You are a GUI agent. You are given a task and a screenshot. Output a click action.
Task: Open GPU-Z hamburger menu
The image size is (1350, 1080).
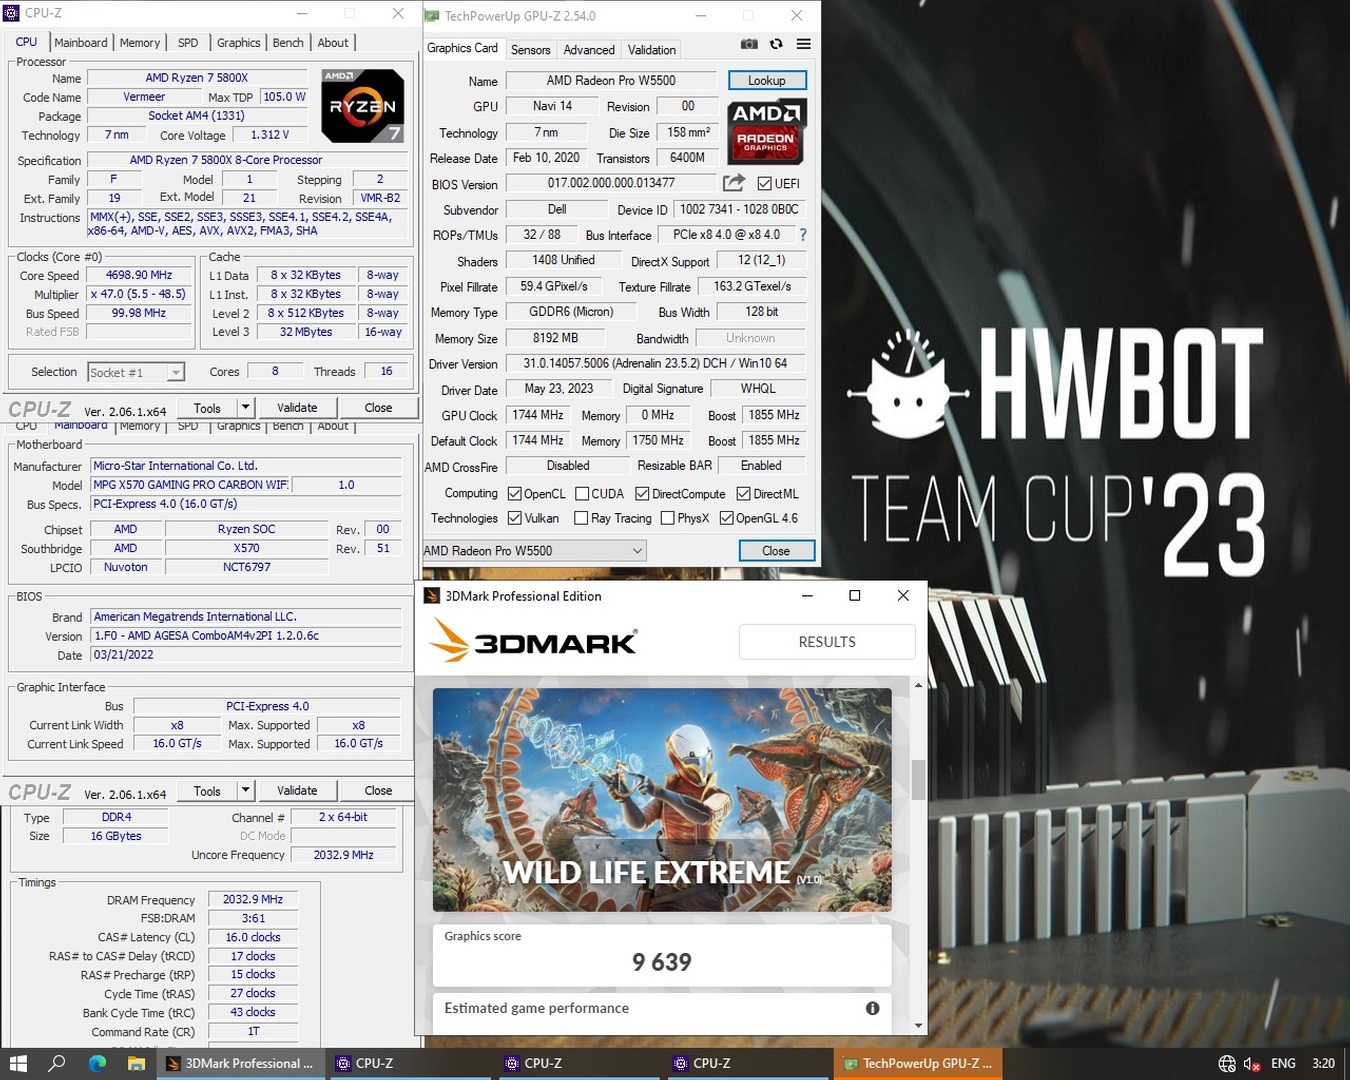click(803, 44)
